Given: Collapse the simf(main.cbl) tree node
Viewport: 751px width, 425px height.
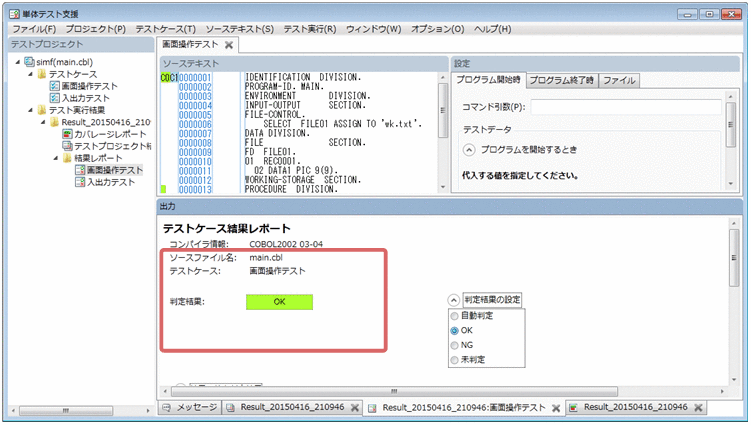Looking at the screenshot, I should [18, 62].
